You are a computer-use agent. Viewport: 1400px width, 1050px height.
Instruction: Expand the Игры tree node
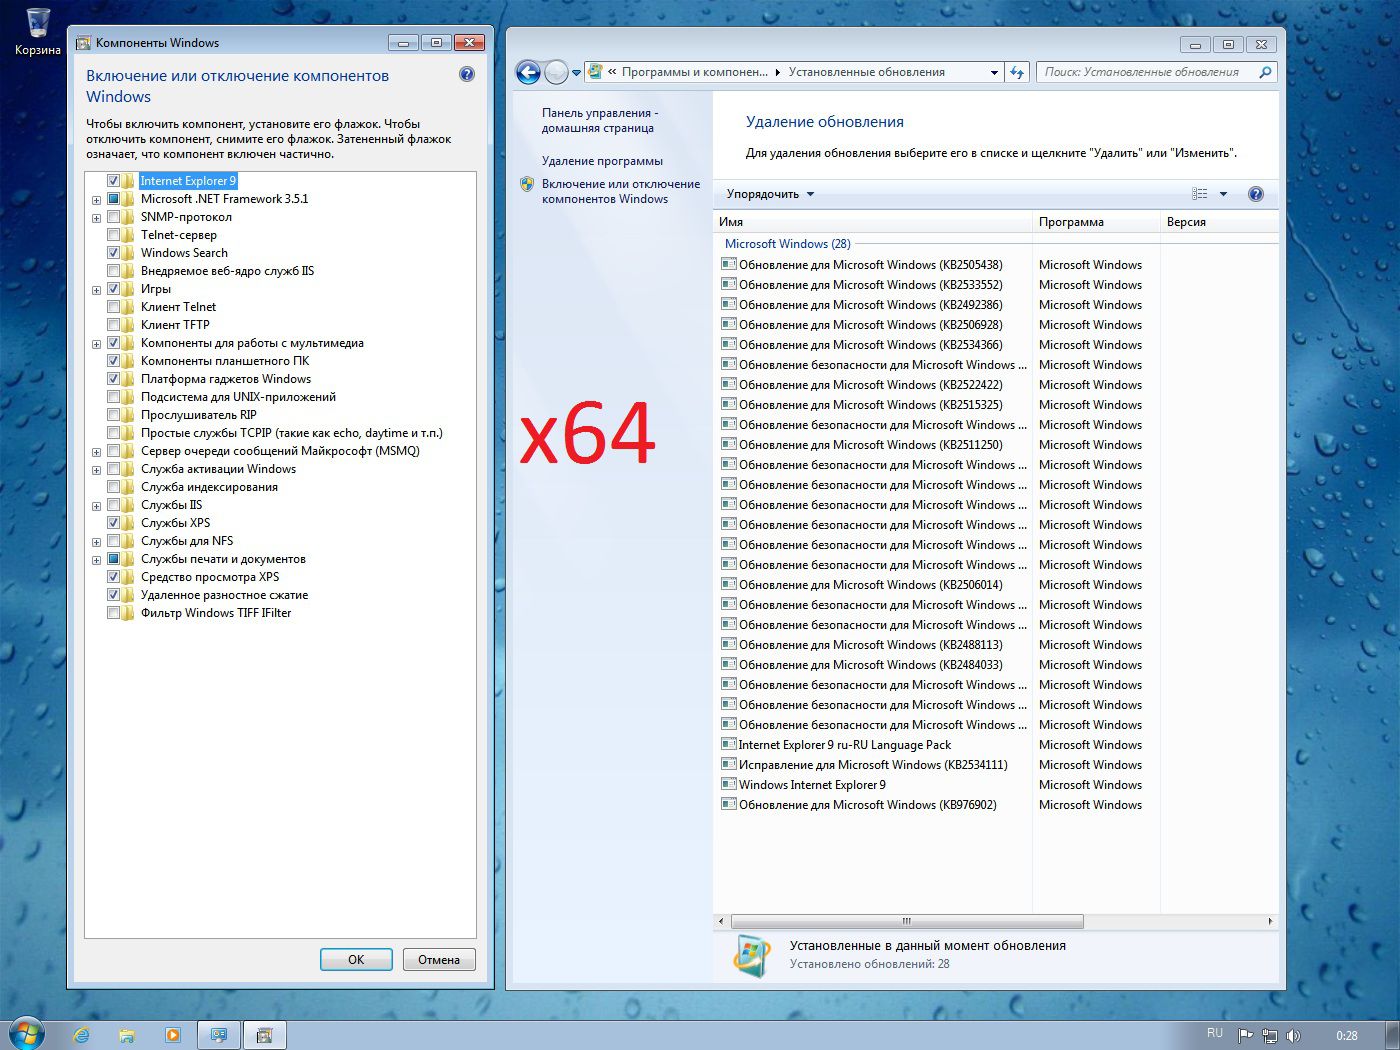click(96, 290)
